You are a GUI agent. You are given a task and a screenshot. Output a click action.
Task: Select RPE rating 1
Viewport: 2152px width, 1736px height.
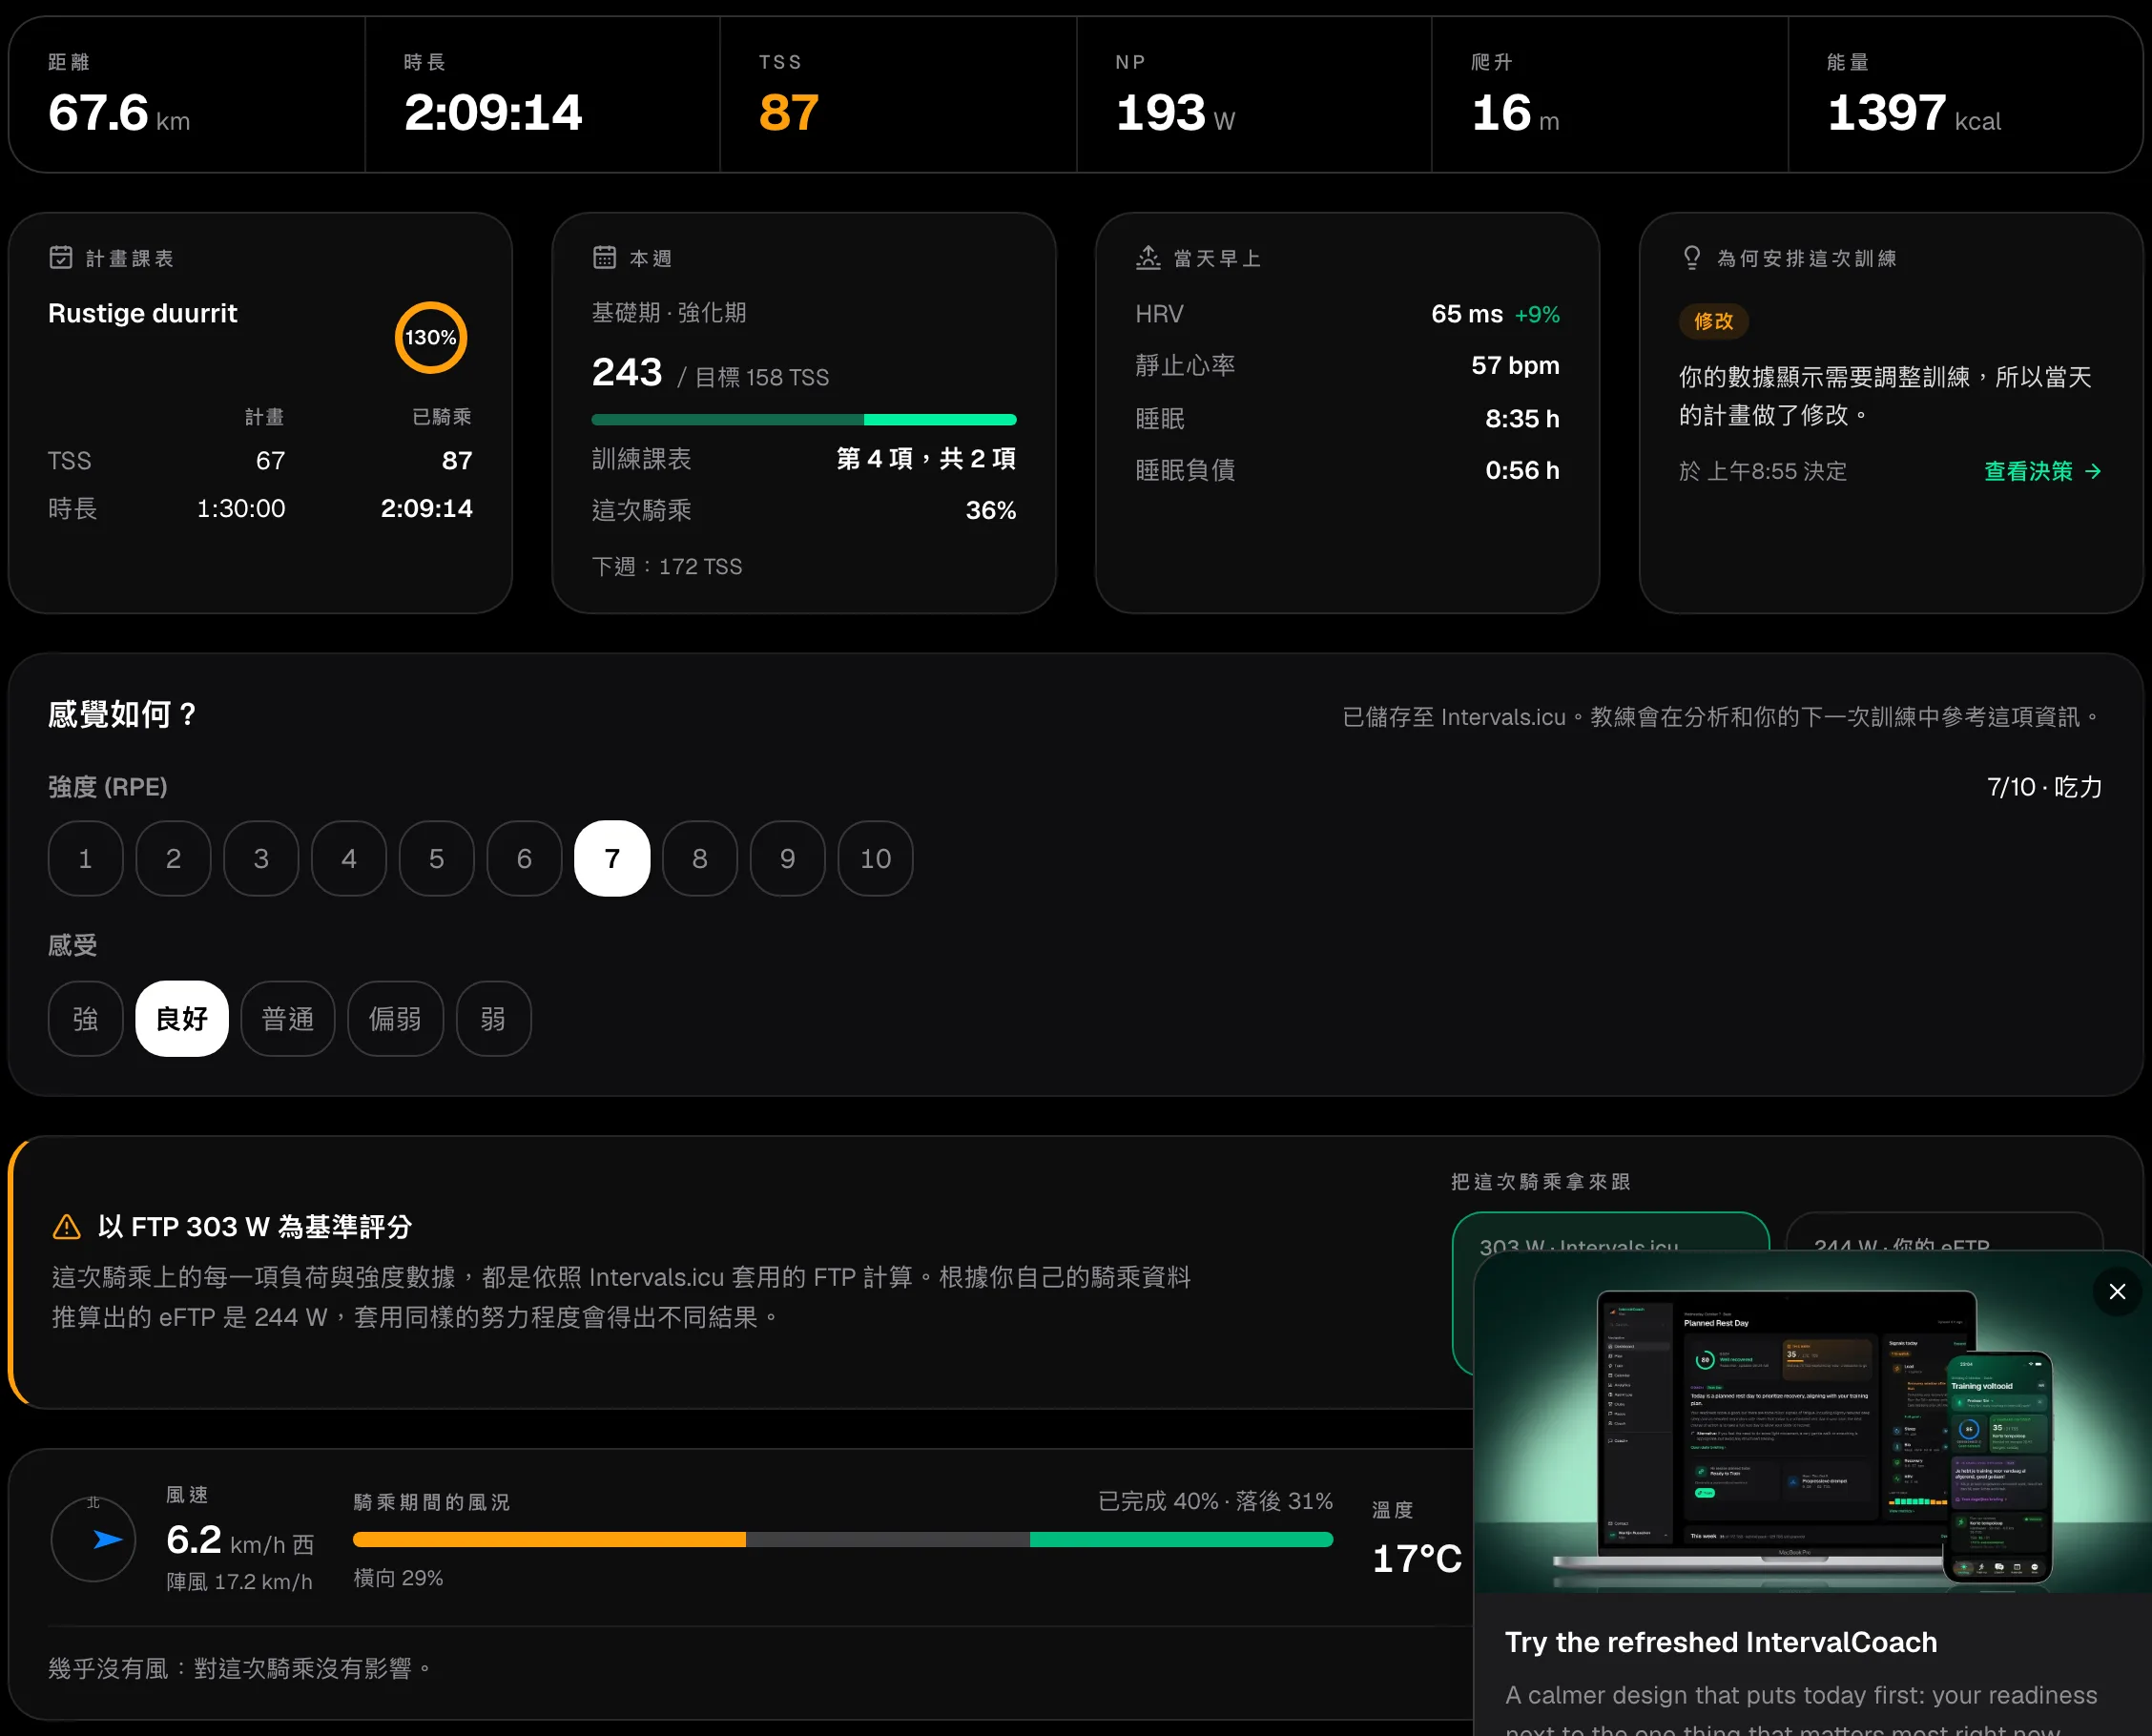click(86, 858)
